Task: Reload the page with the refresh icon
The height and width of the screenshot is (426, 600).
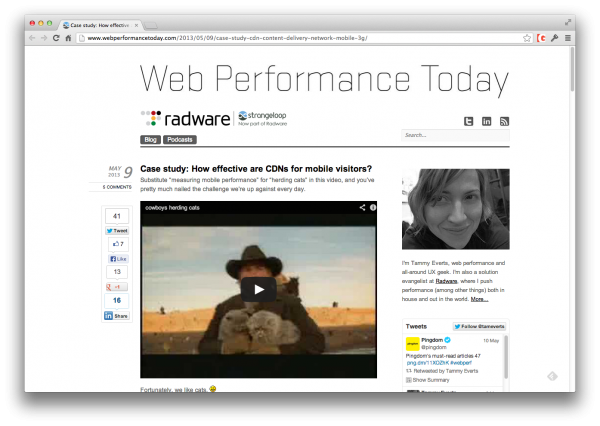Action: pyautogui.click(x=56, y=38)
